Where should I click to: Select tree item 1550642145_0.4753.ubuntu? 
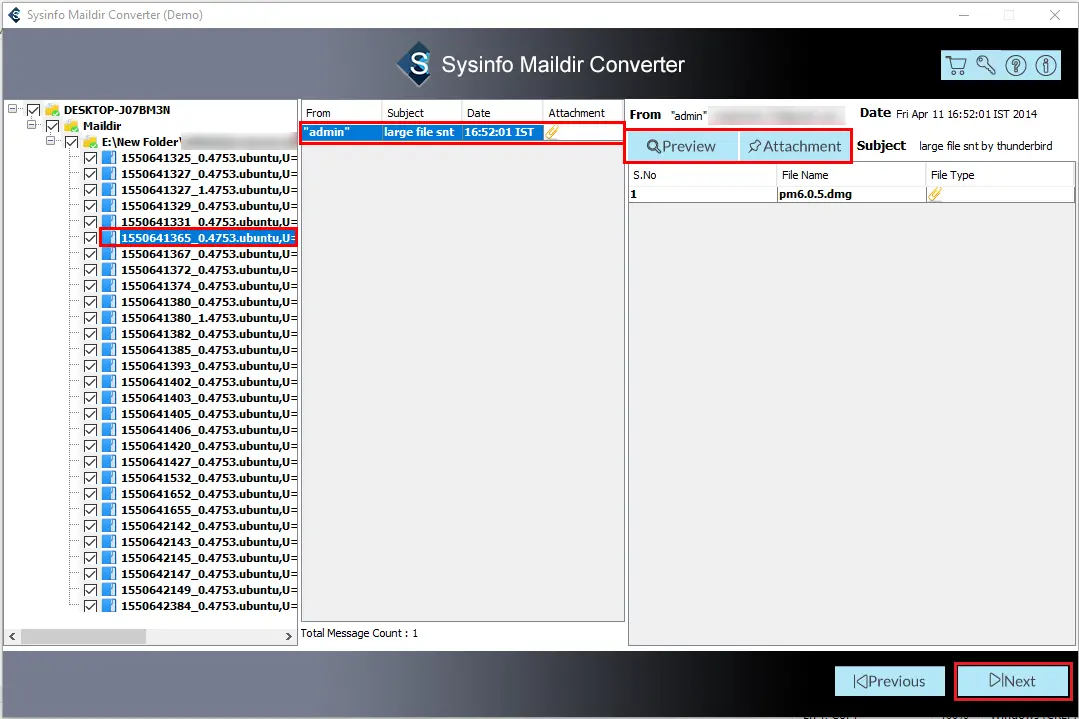click(x=209, y=558)
